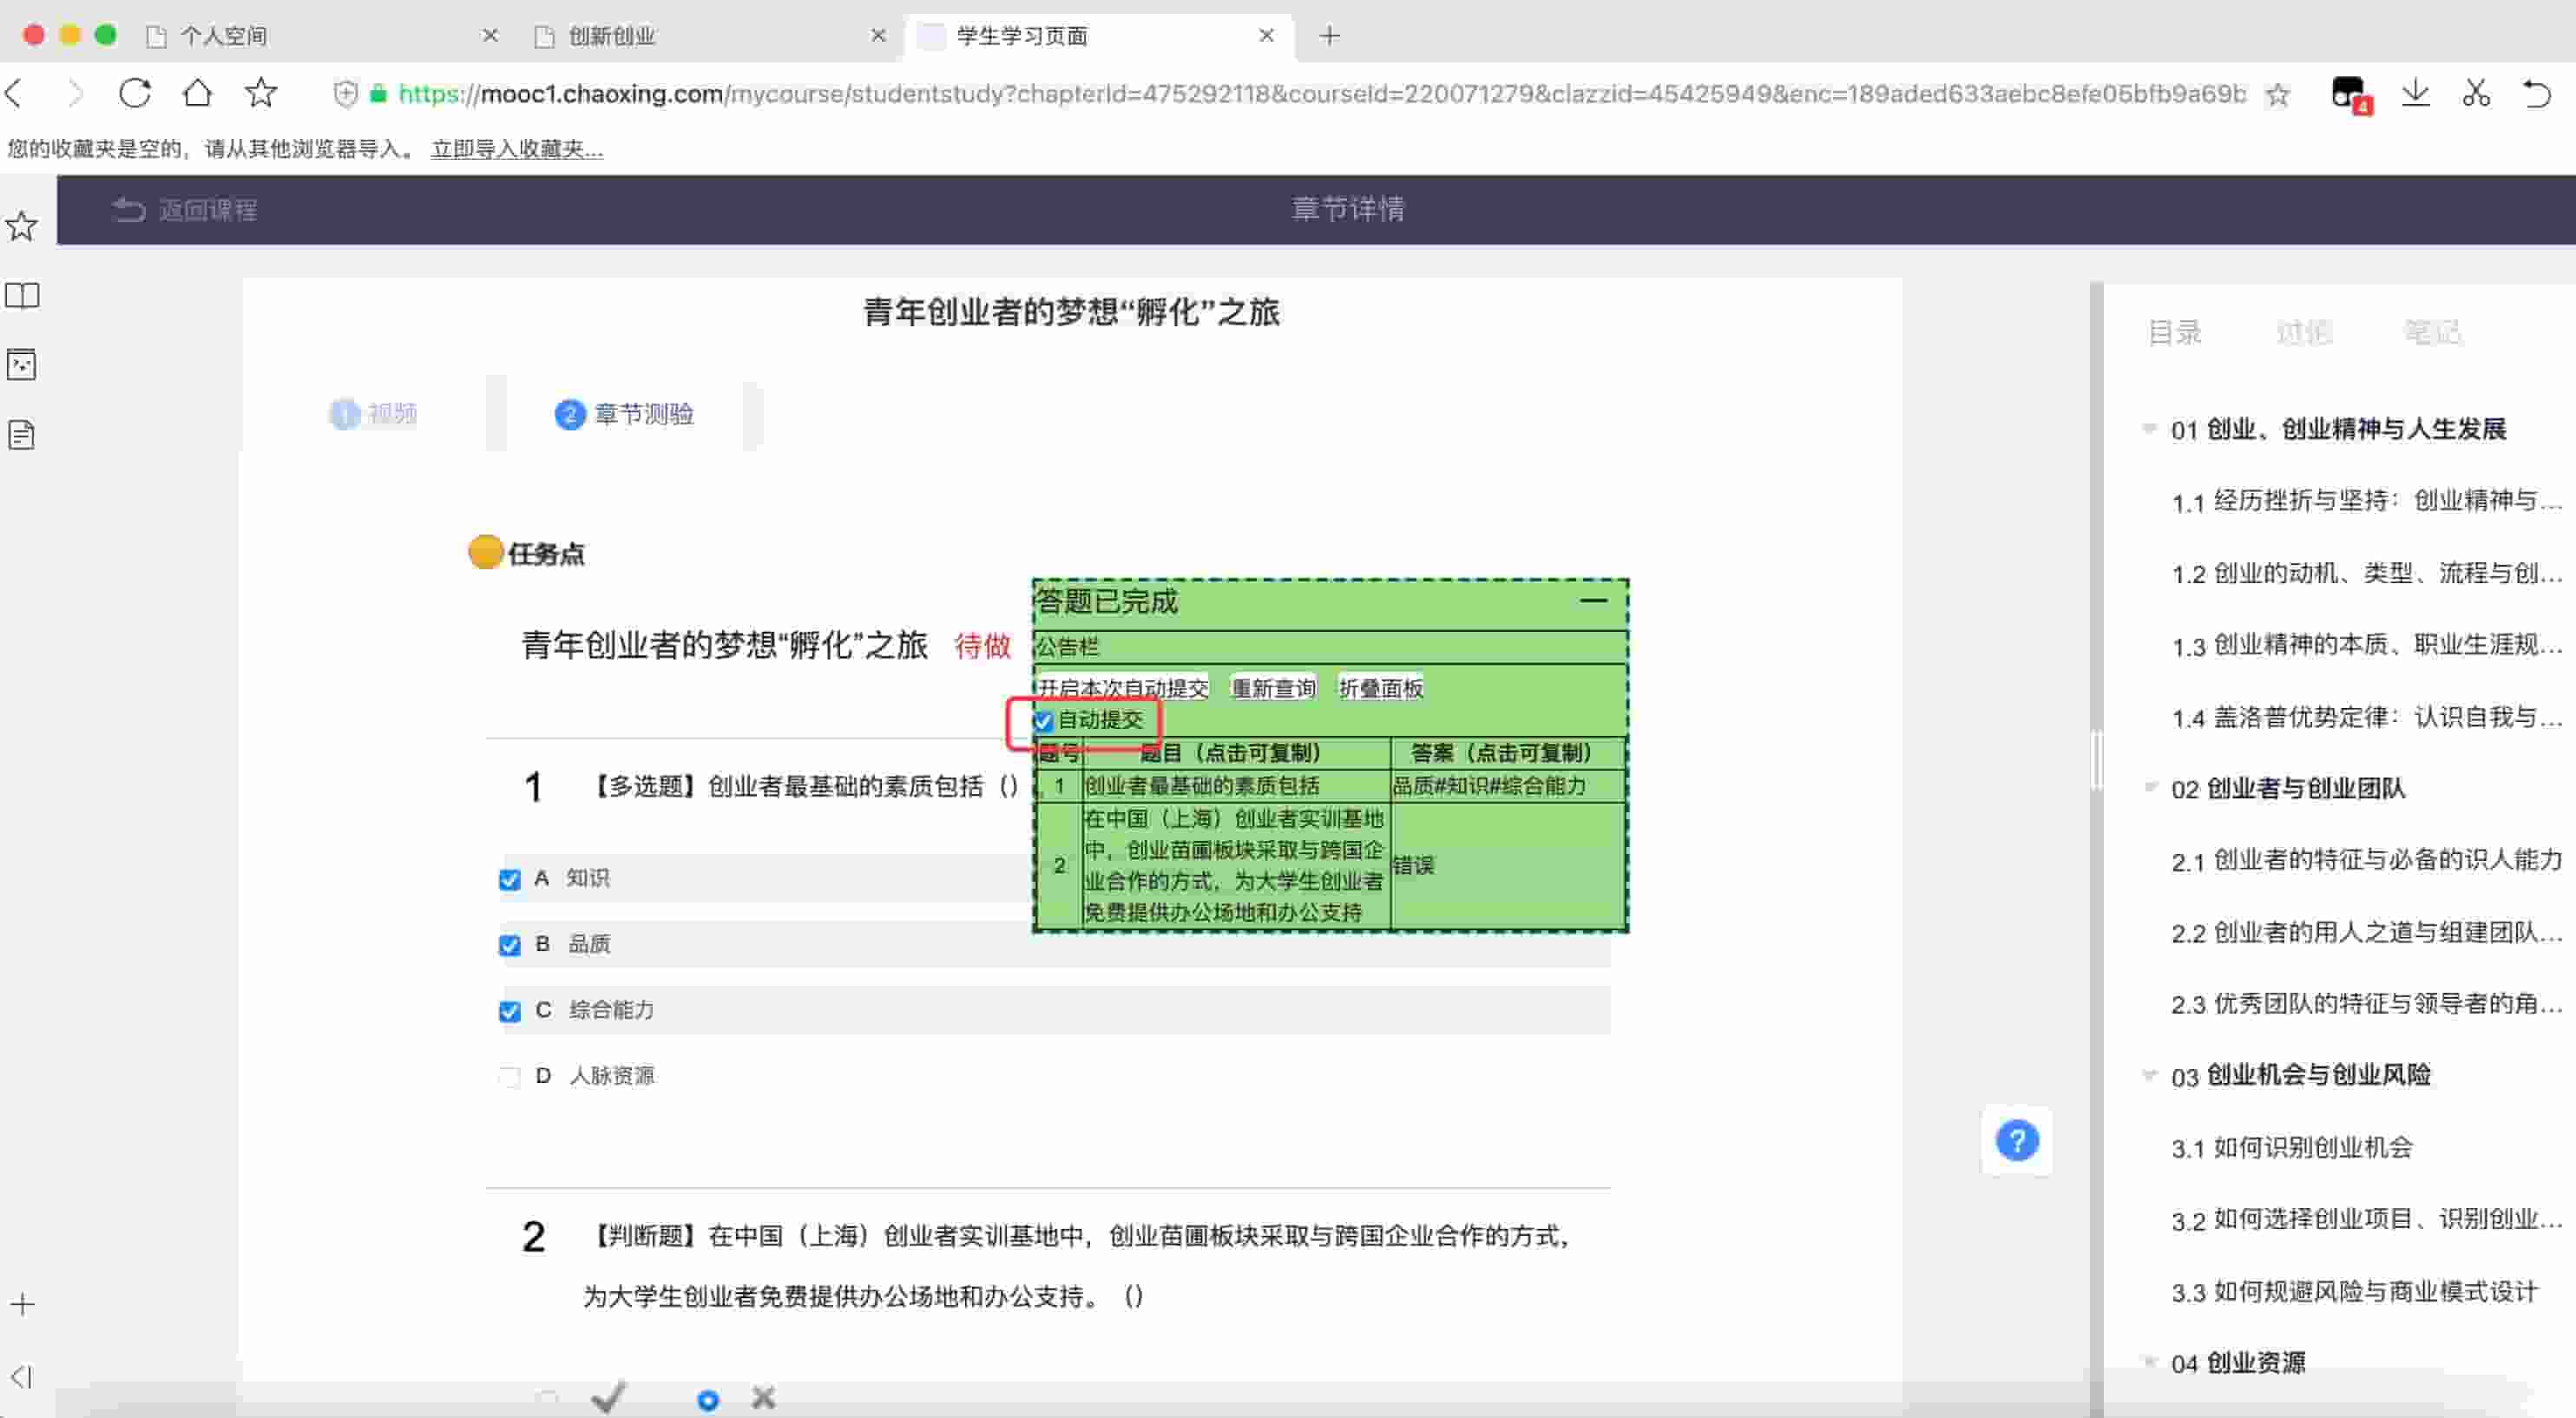Collapse chapter 03 创业机会与创业风险
Viewport: 2576px width, 1418px height.
coord(2149,1076)
